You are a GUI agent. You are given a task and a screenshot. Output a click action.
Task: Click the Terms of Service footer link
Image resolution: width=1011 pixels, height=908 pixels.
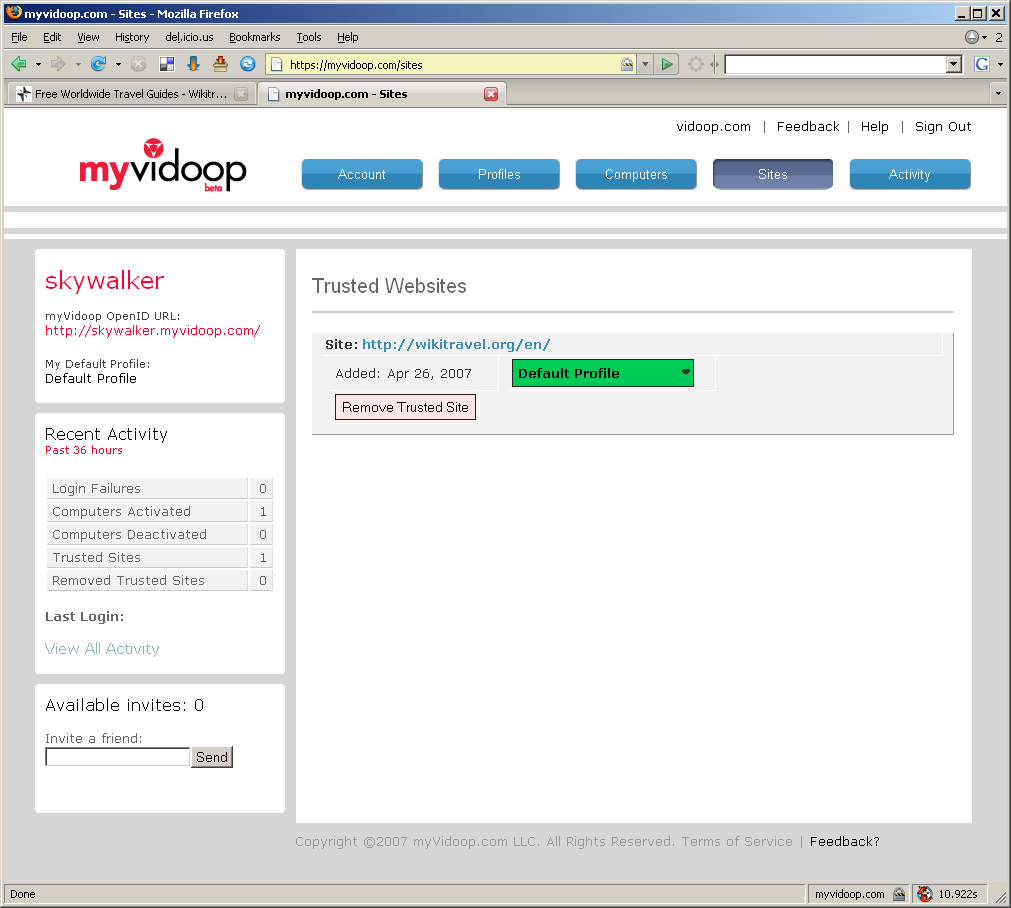click(737, 842)
